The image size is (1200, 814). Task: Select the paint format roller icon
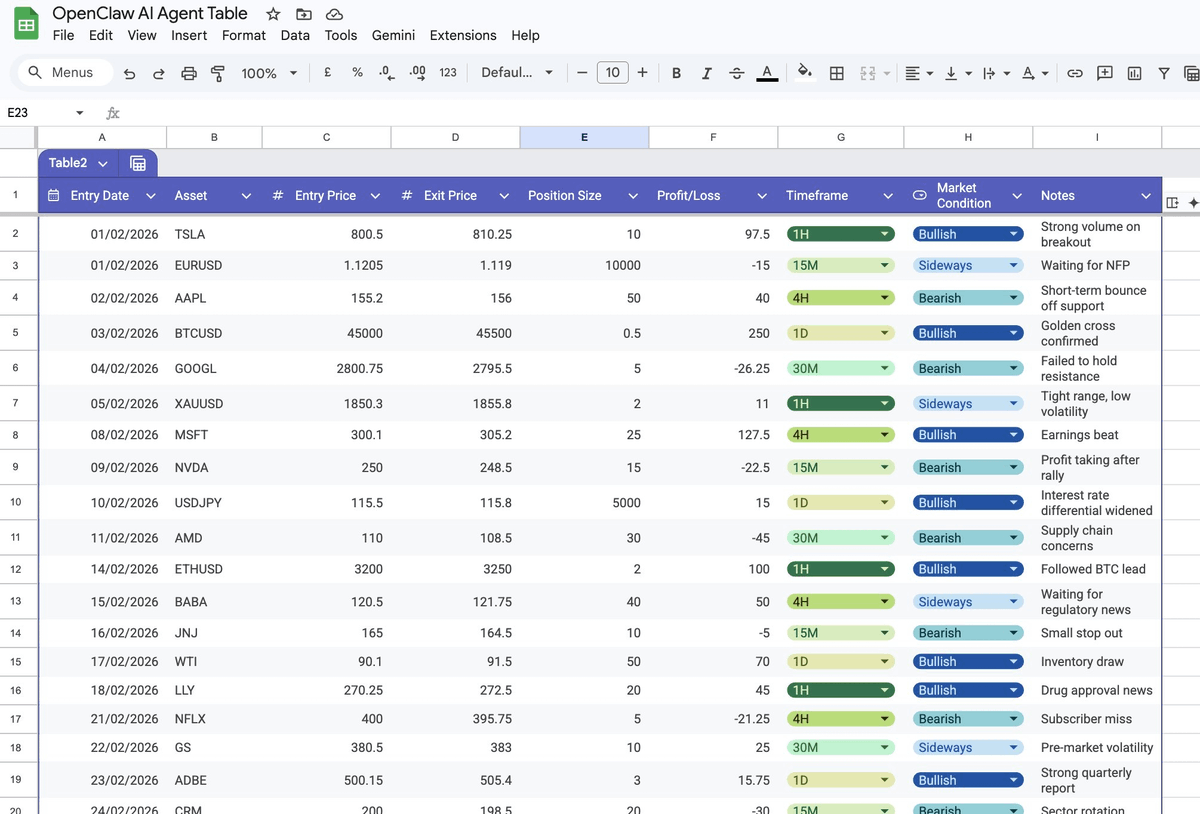click(218, 73)
